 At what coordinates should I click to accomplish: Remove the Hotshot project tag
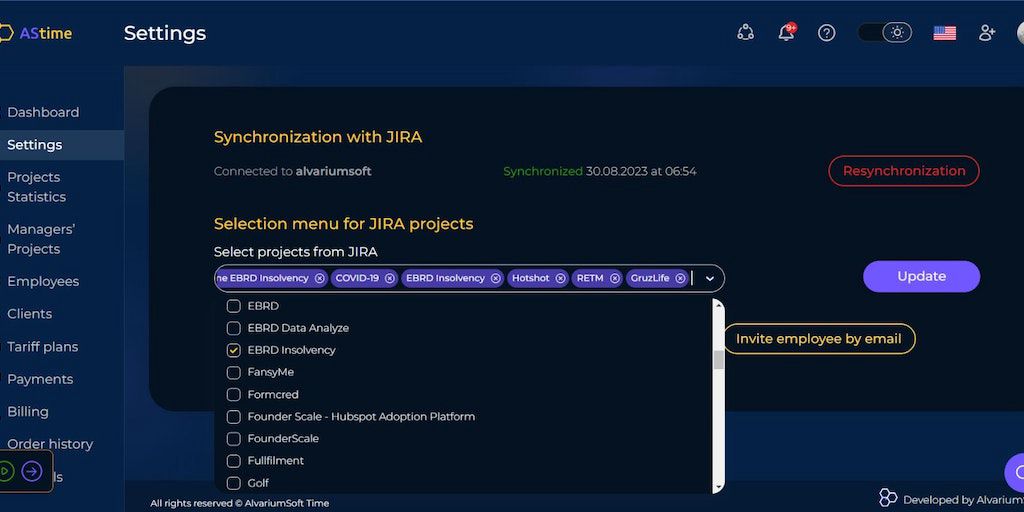560,278
